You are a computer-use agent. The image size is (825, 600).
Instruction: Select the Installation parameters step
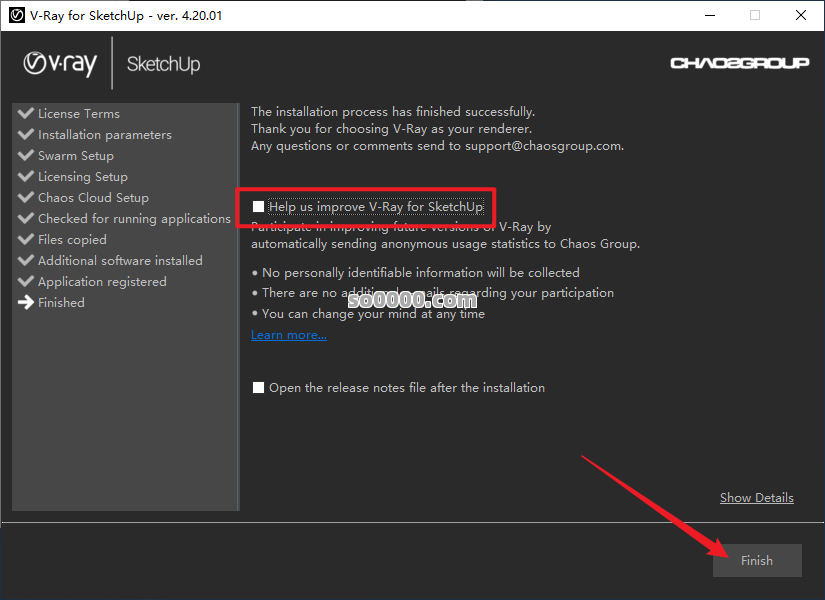pos(104,134)
